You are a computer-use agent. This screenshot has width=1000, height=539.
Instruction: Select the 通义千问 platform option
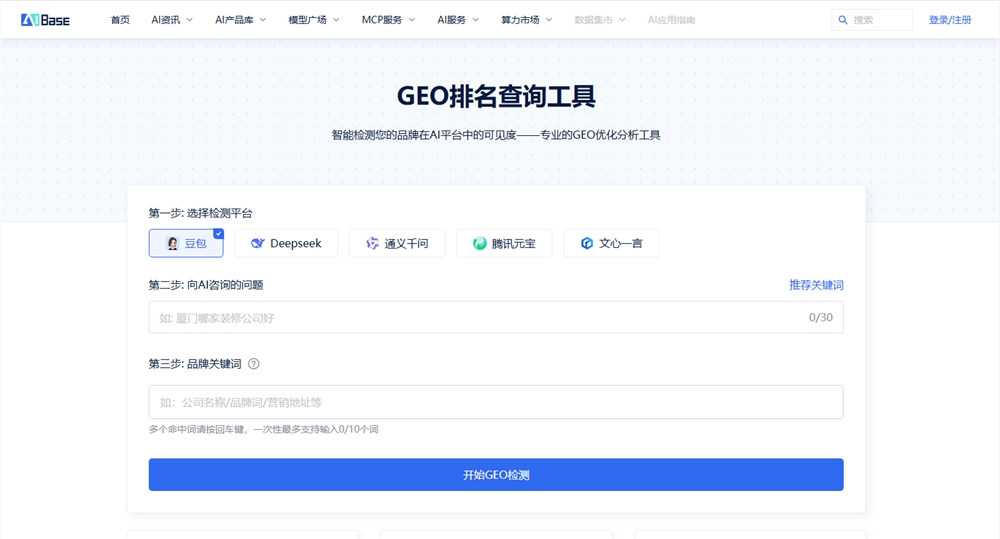click(x=397, y=243)
